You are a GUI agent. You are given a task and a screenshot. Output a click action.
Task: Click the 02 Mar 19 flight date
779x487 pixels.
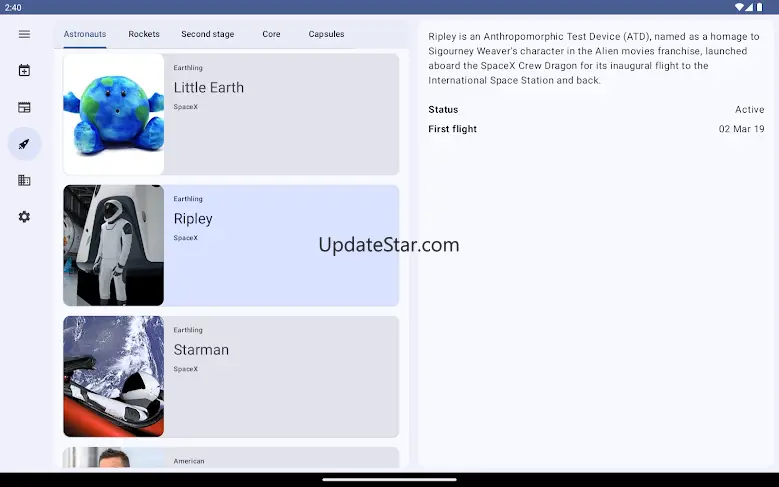coord(741,129)
